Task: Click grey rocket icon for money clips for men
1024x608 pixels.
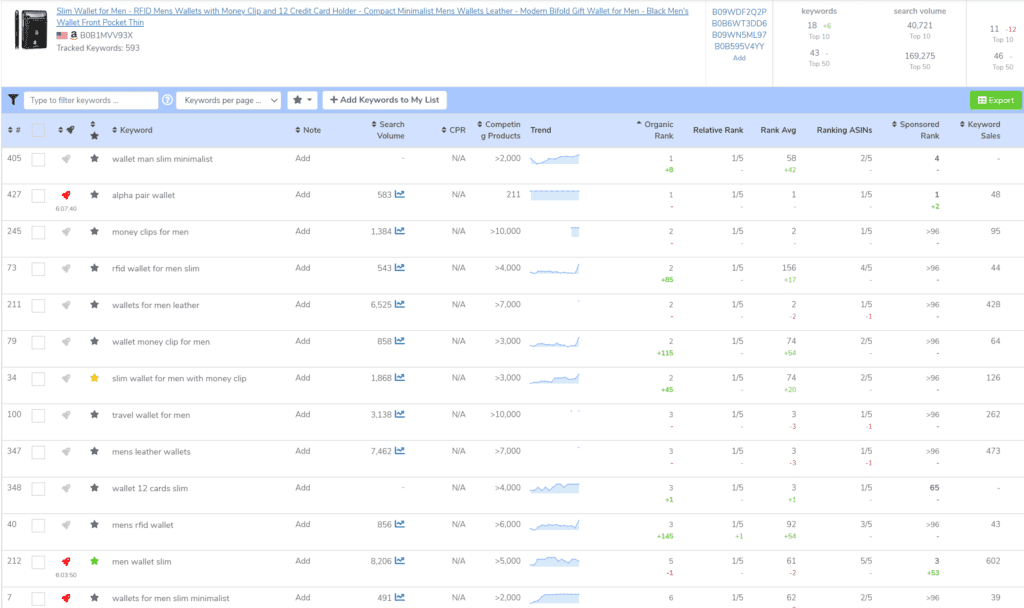Action: 66,232
